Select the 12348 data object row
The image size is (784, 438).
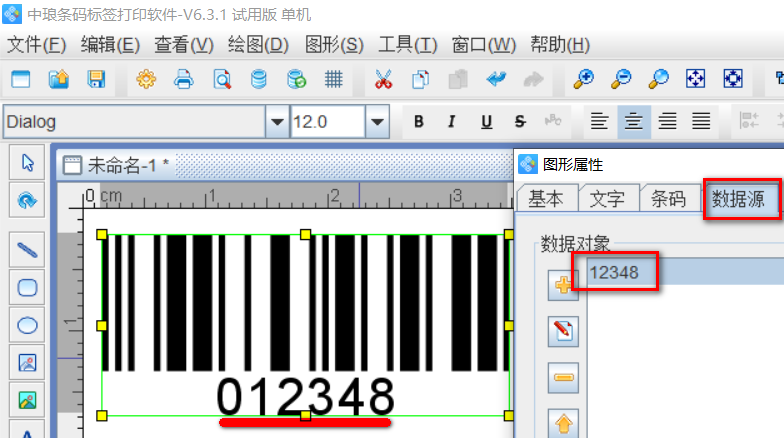(686, 272)
